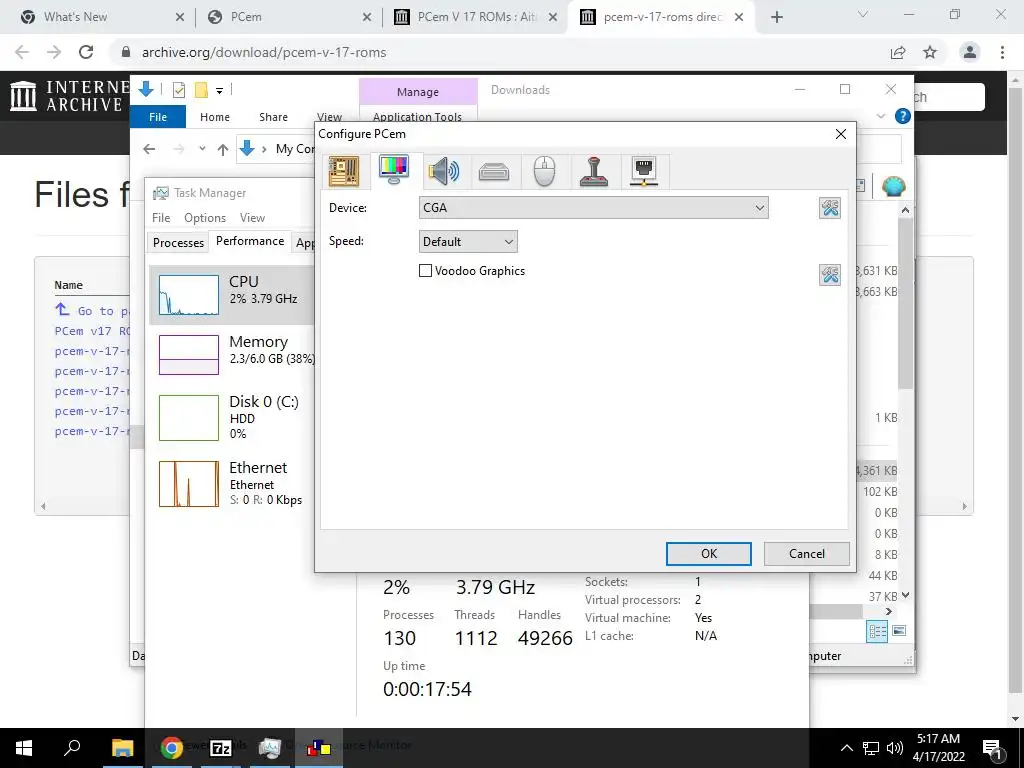The width and height of the screenshot is (1024, 768).
Task: Open Explorer recent locations dropdown arrow
Action: (x=202, y=149)
